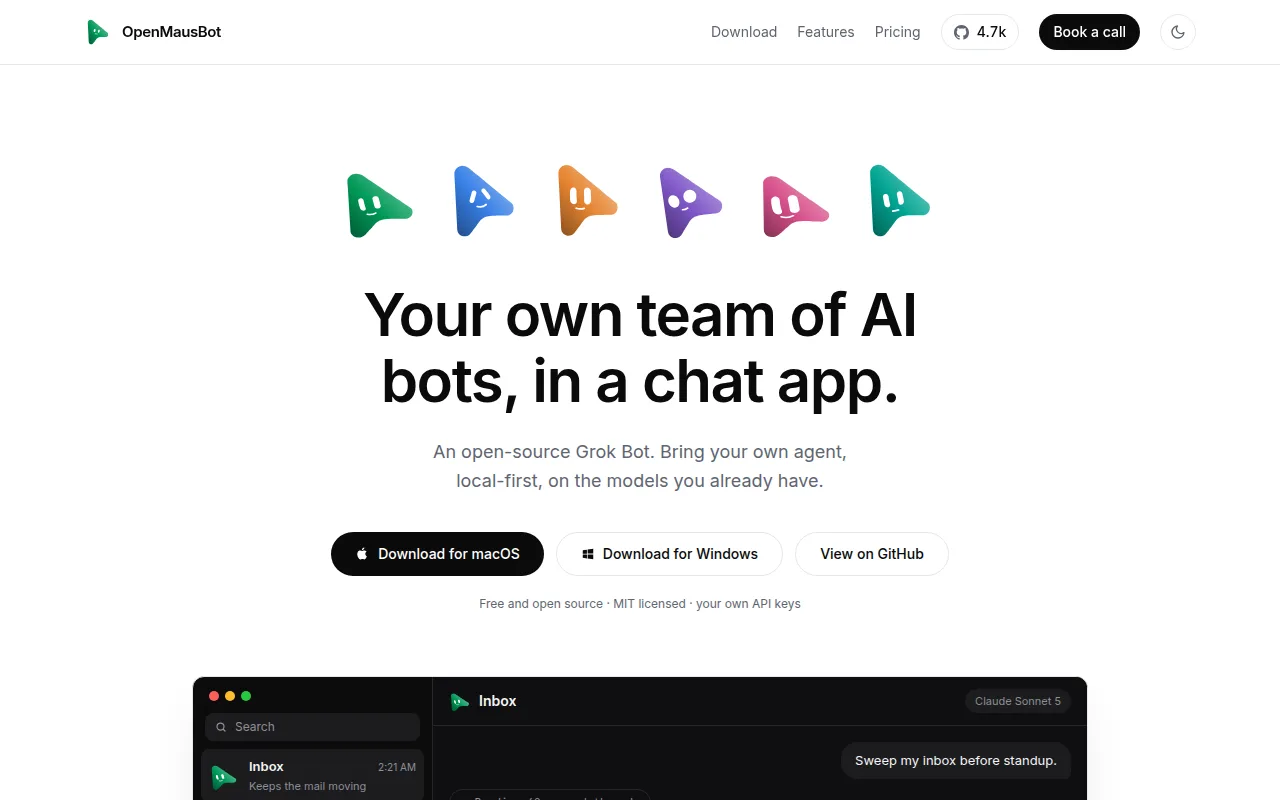Click the yellow window dot in app preview
1280x800 pixels.
click(230, 696)
